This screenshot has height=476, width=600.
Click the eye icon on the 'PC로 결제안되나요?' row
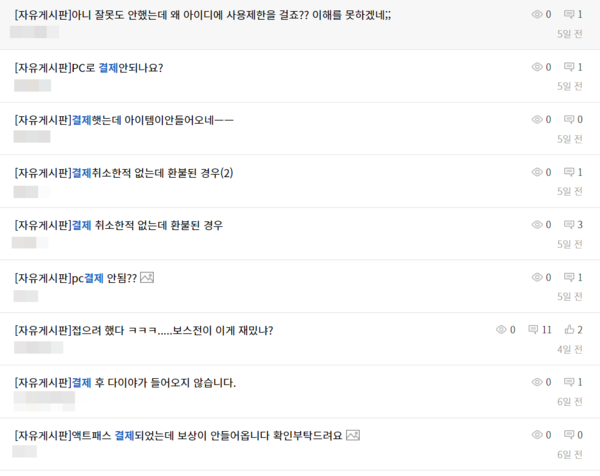click(x=536, y=67)
